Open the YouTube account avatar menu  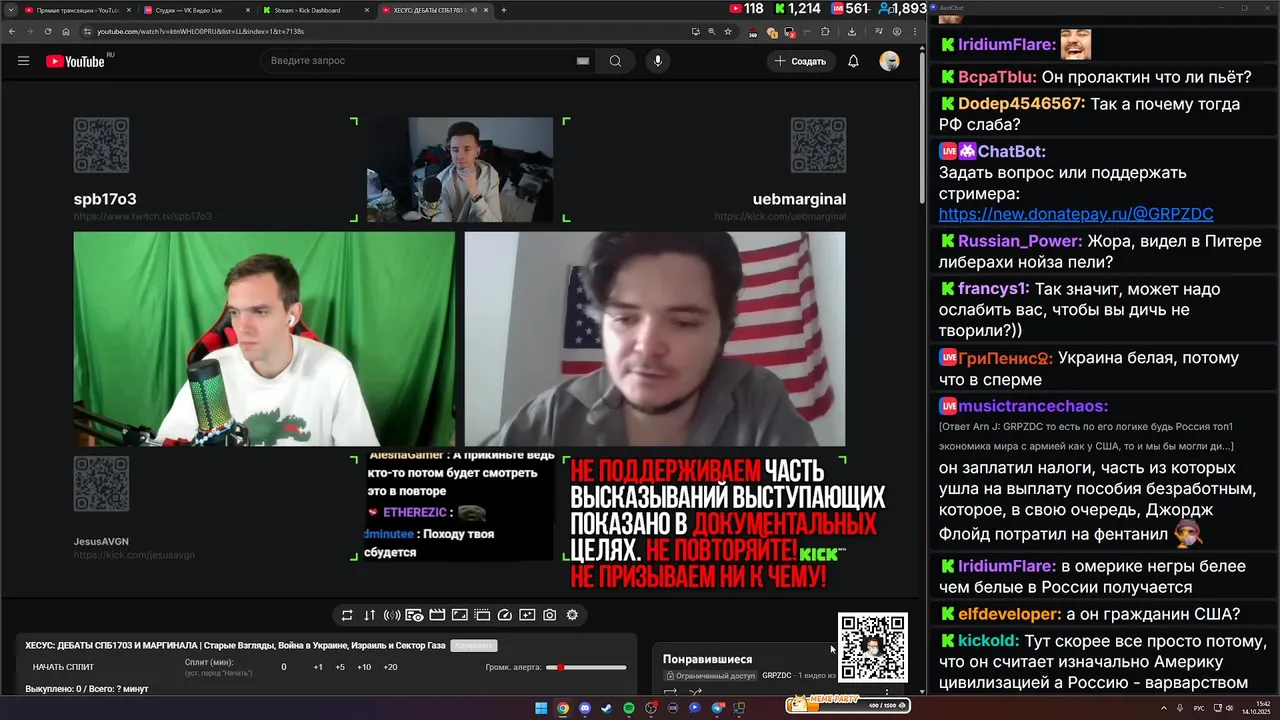[x=889, y=61]
